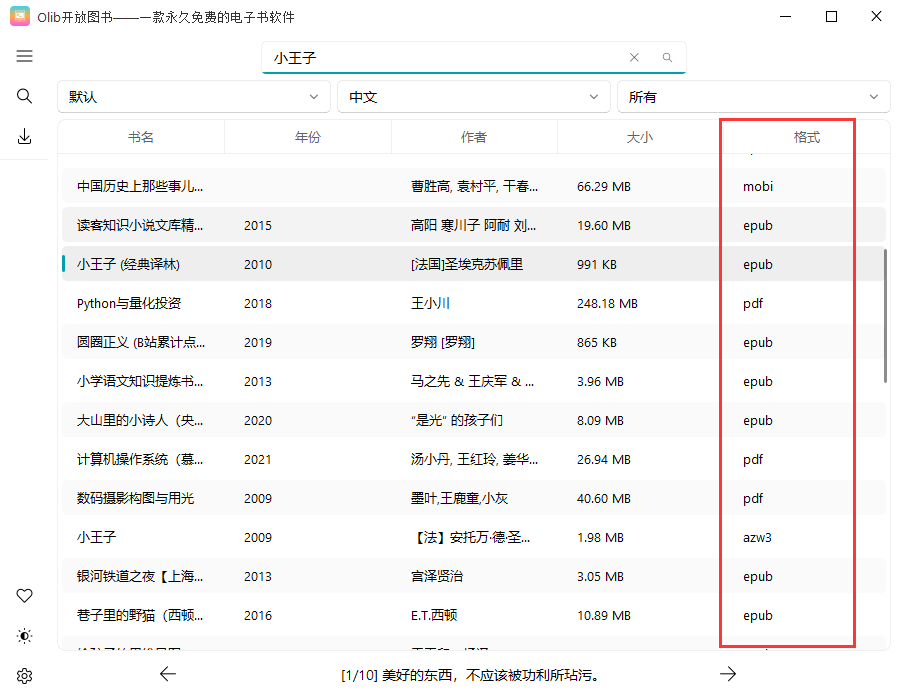Toggle sort by the 大小 column
Viewport: 900px width, 700px height.
tap(639, 137)
